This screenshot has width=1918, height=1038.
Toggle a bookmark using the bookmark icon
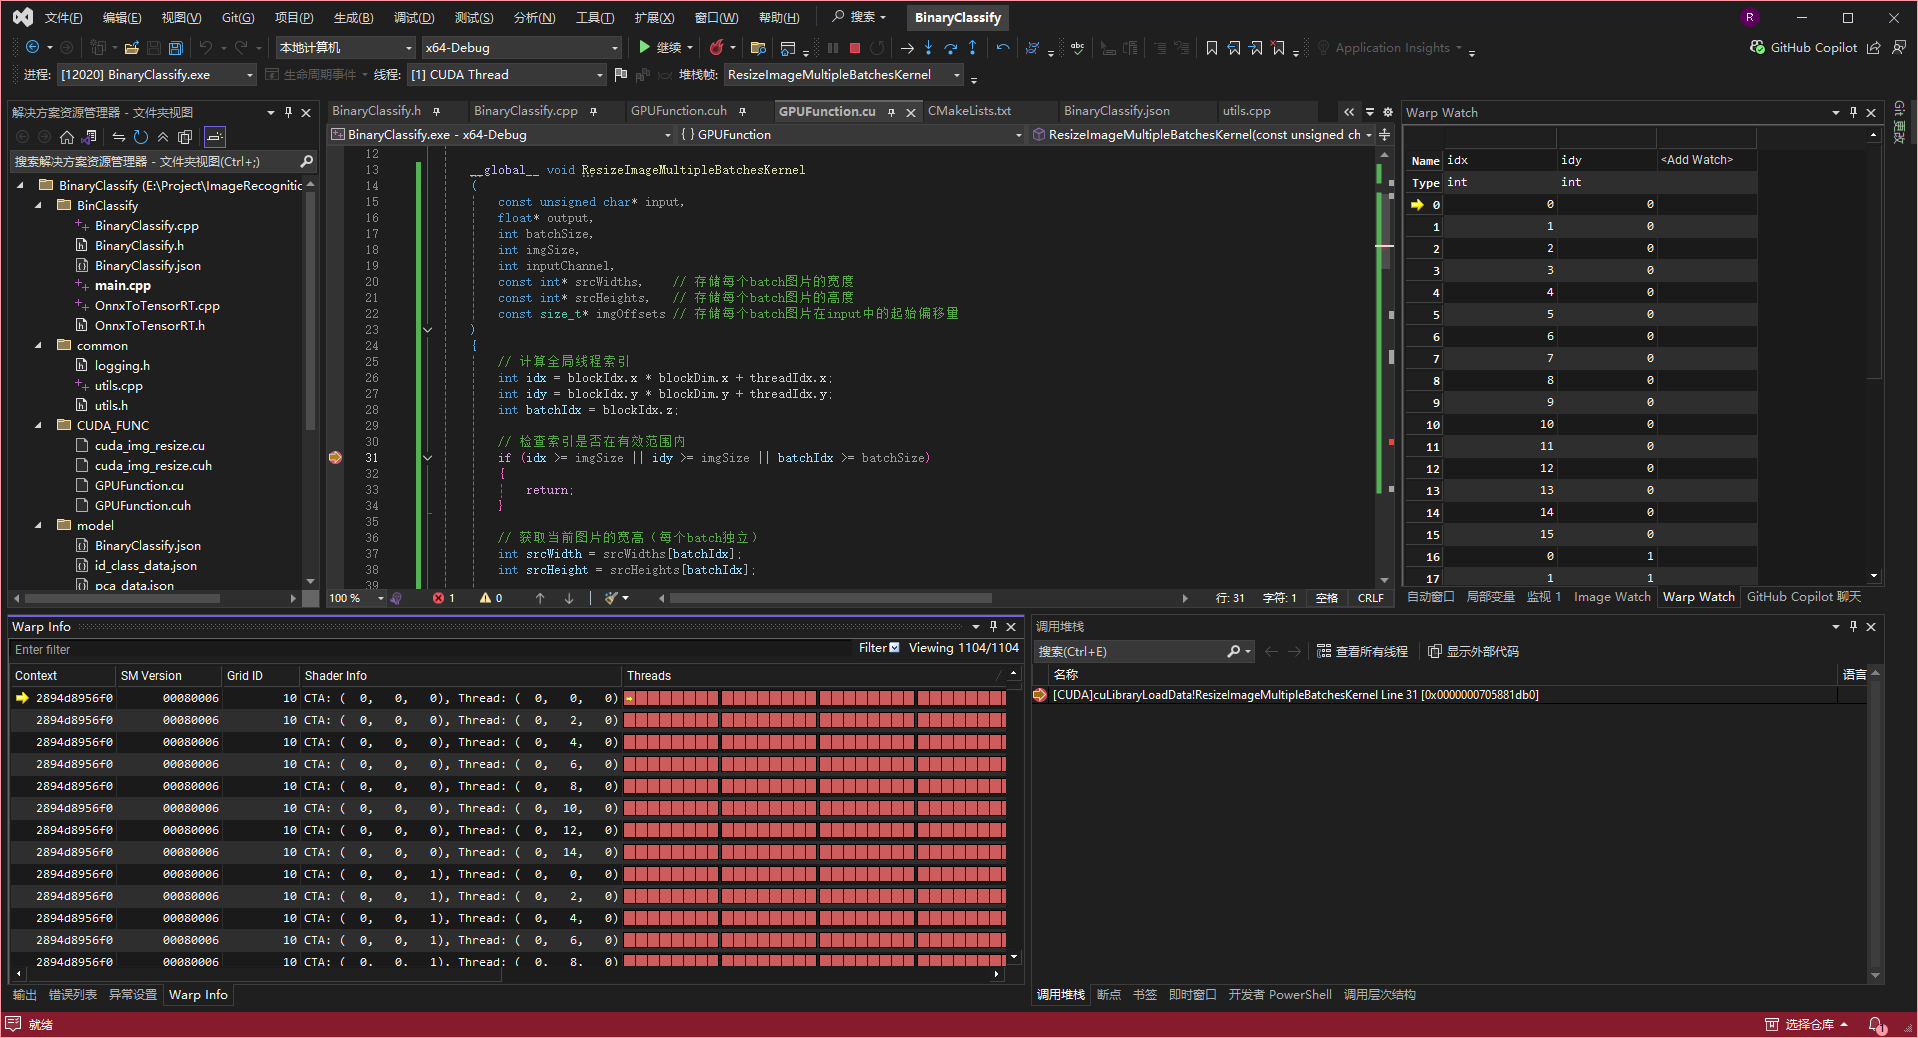pos(1211,48)
